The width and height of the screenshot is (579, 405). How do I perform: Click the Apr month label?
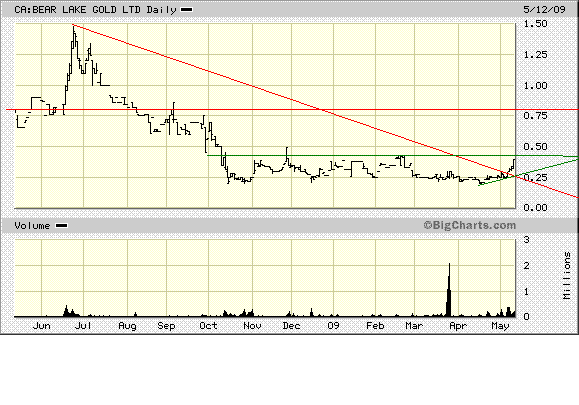pyautogui.click(x=458, y=326)
